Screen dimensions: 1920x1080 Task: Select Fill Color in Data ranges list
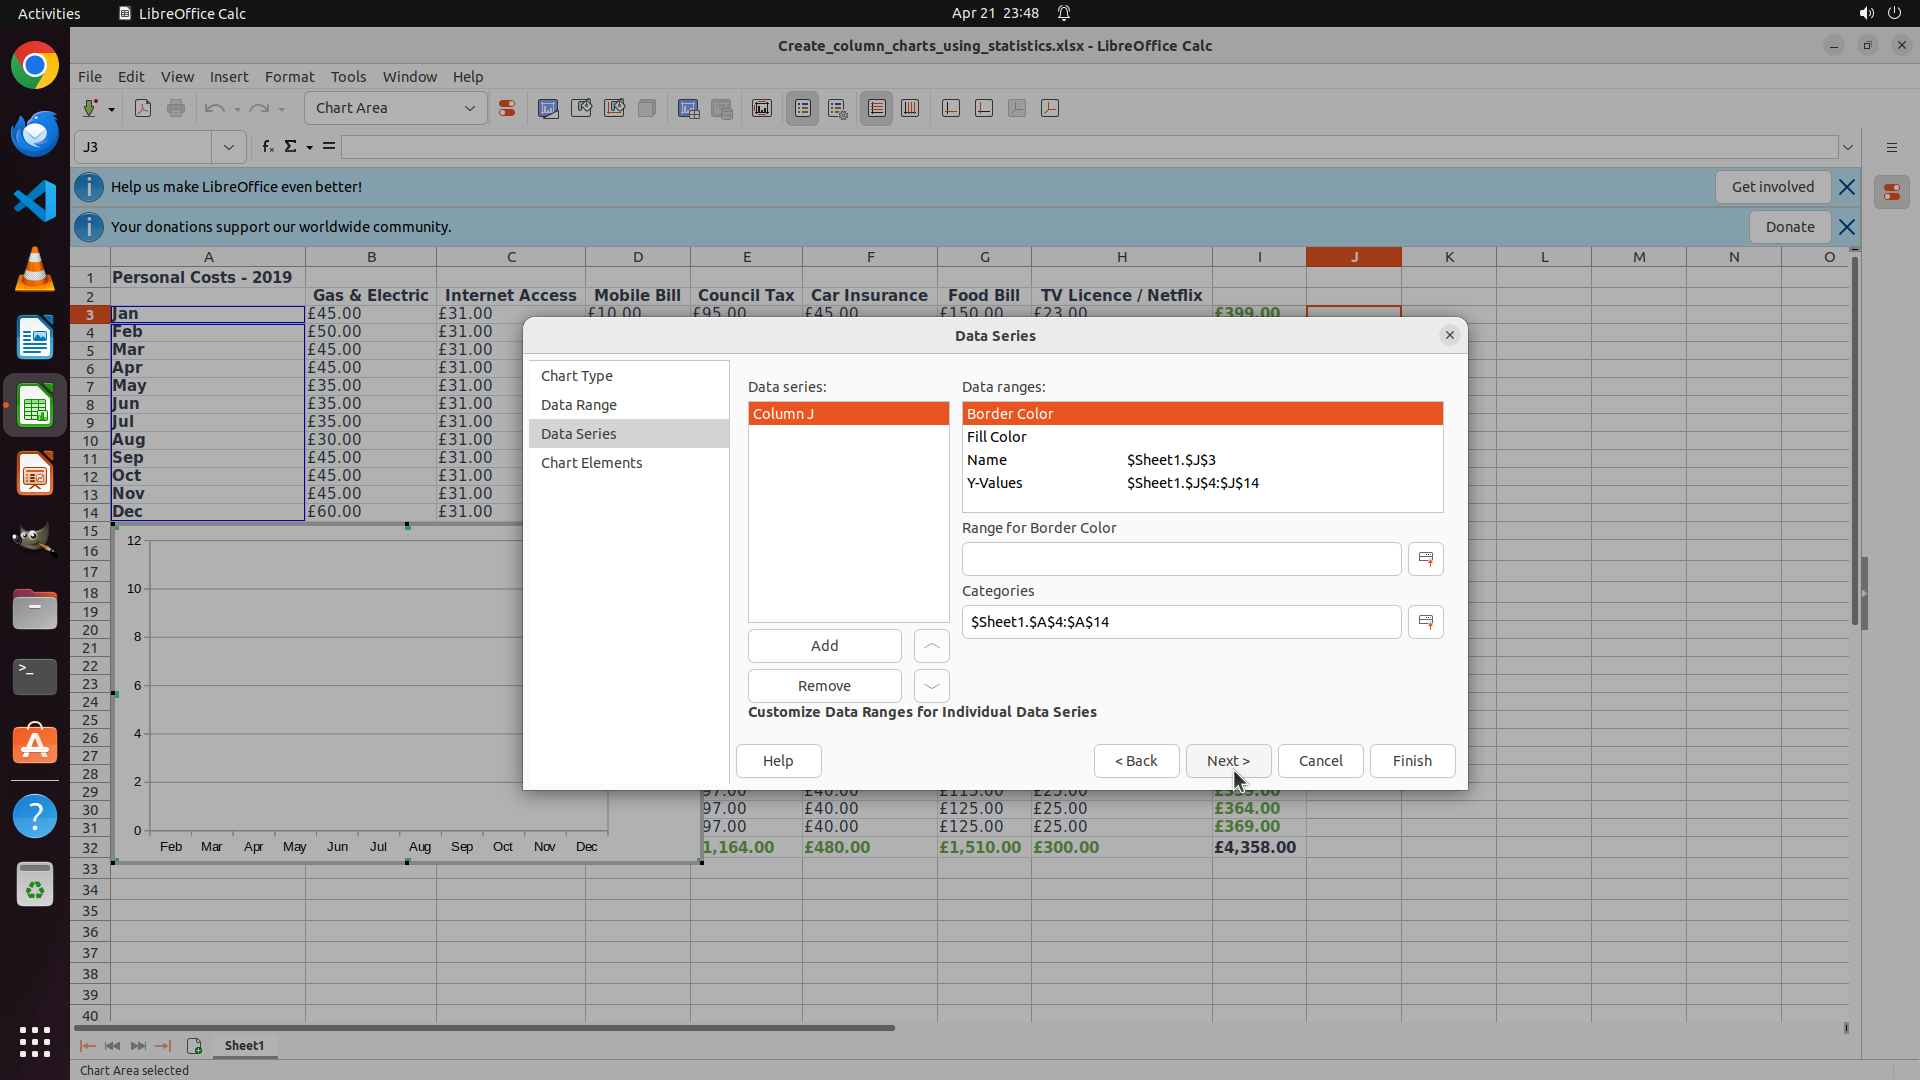997,437
